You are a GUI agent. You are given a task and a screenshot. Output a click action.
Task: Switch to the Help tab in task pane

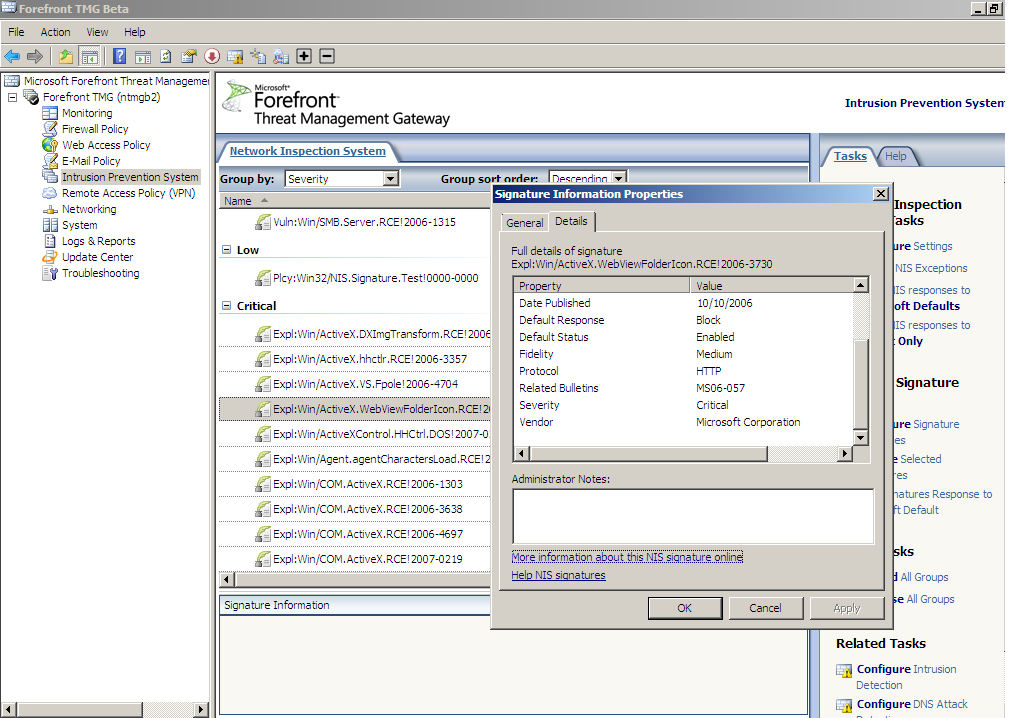tap(895, 156)
